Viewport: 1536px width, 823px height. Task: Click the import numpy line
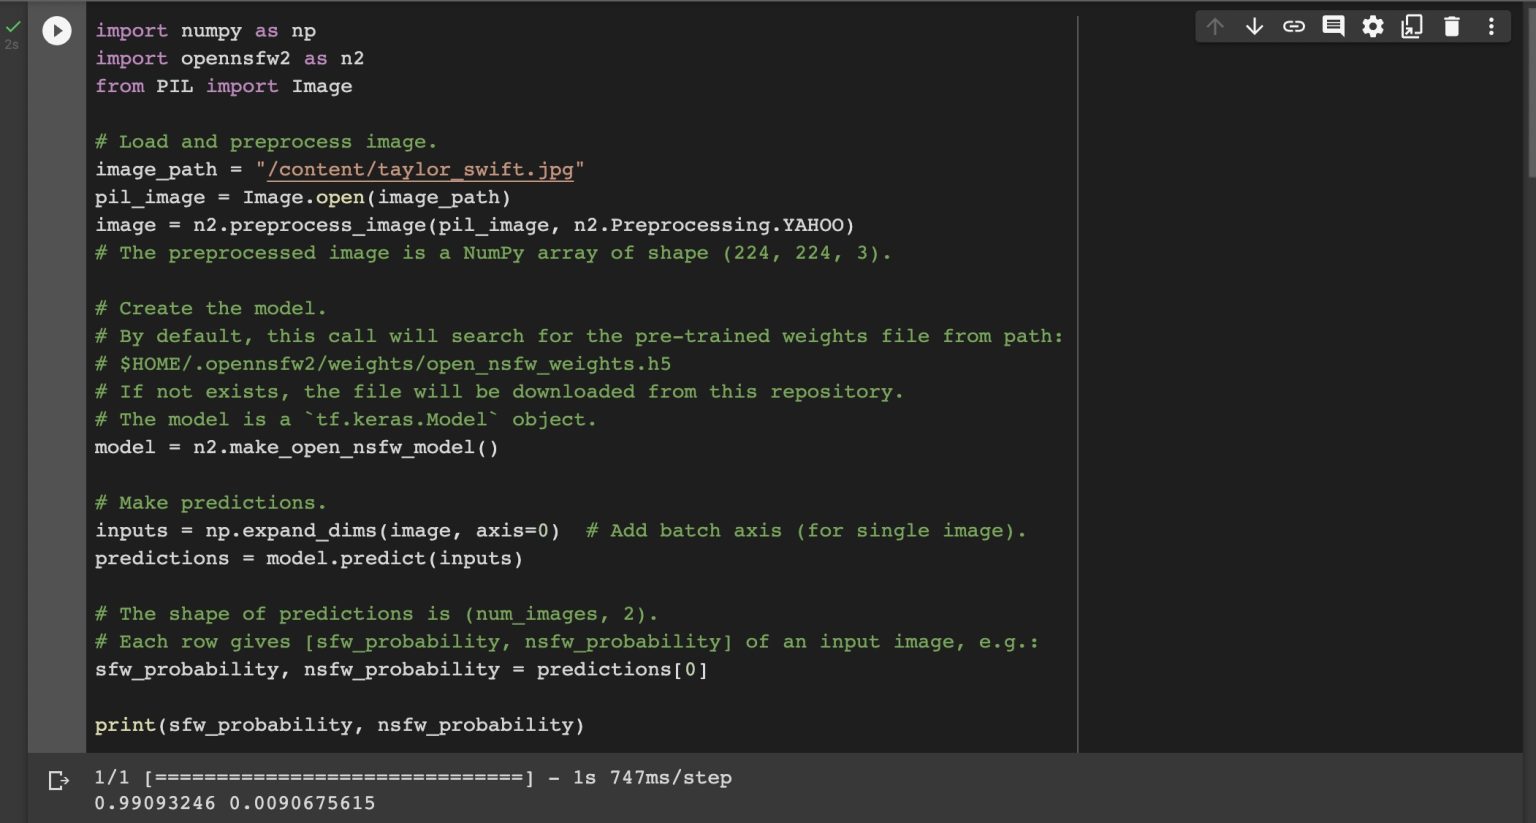click(x=205, y=31)
